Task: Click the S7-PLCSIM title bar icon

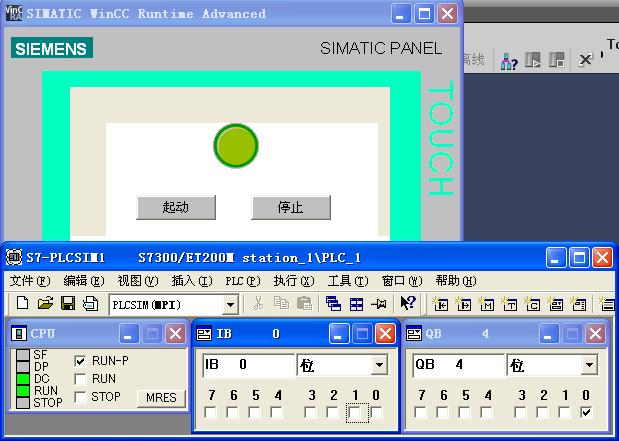Action: coord(14,257)
